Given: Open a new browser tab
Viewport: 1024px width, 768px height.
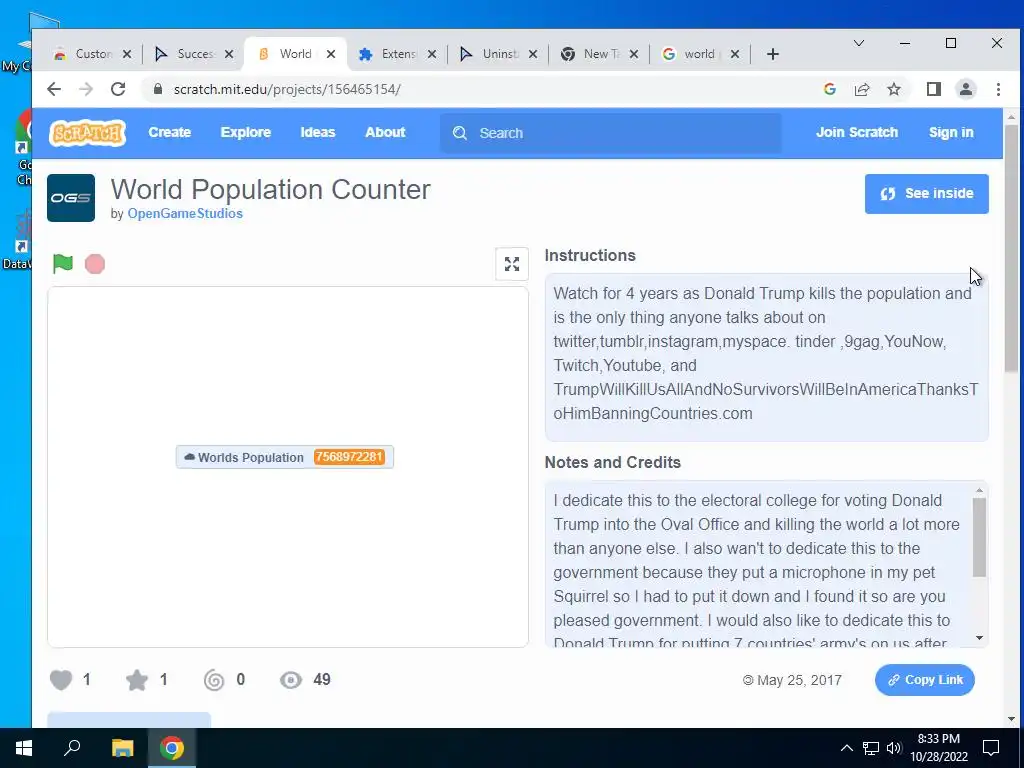Looking at the screenshot, I should 773,54.
